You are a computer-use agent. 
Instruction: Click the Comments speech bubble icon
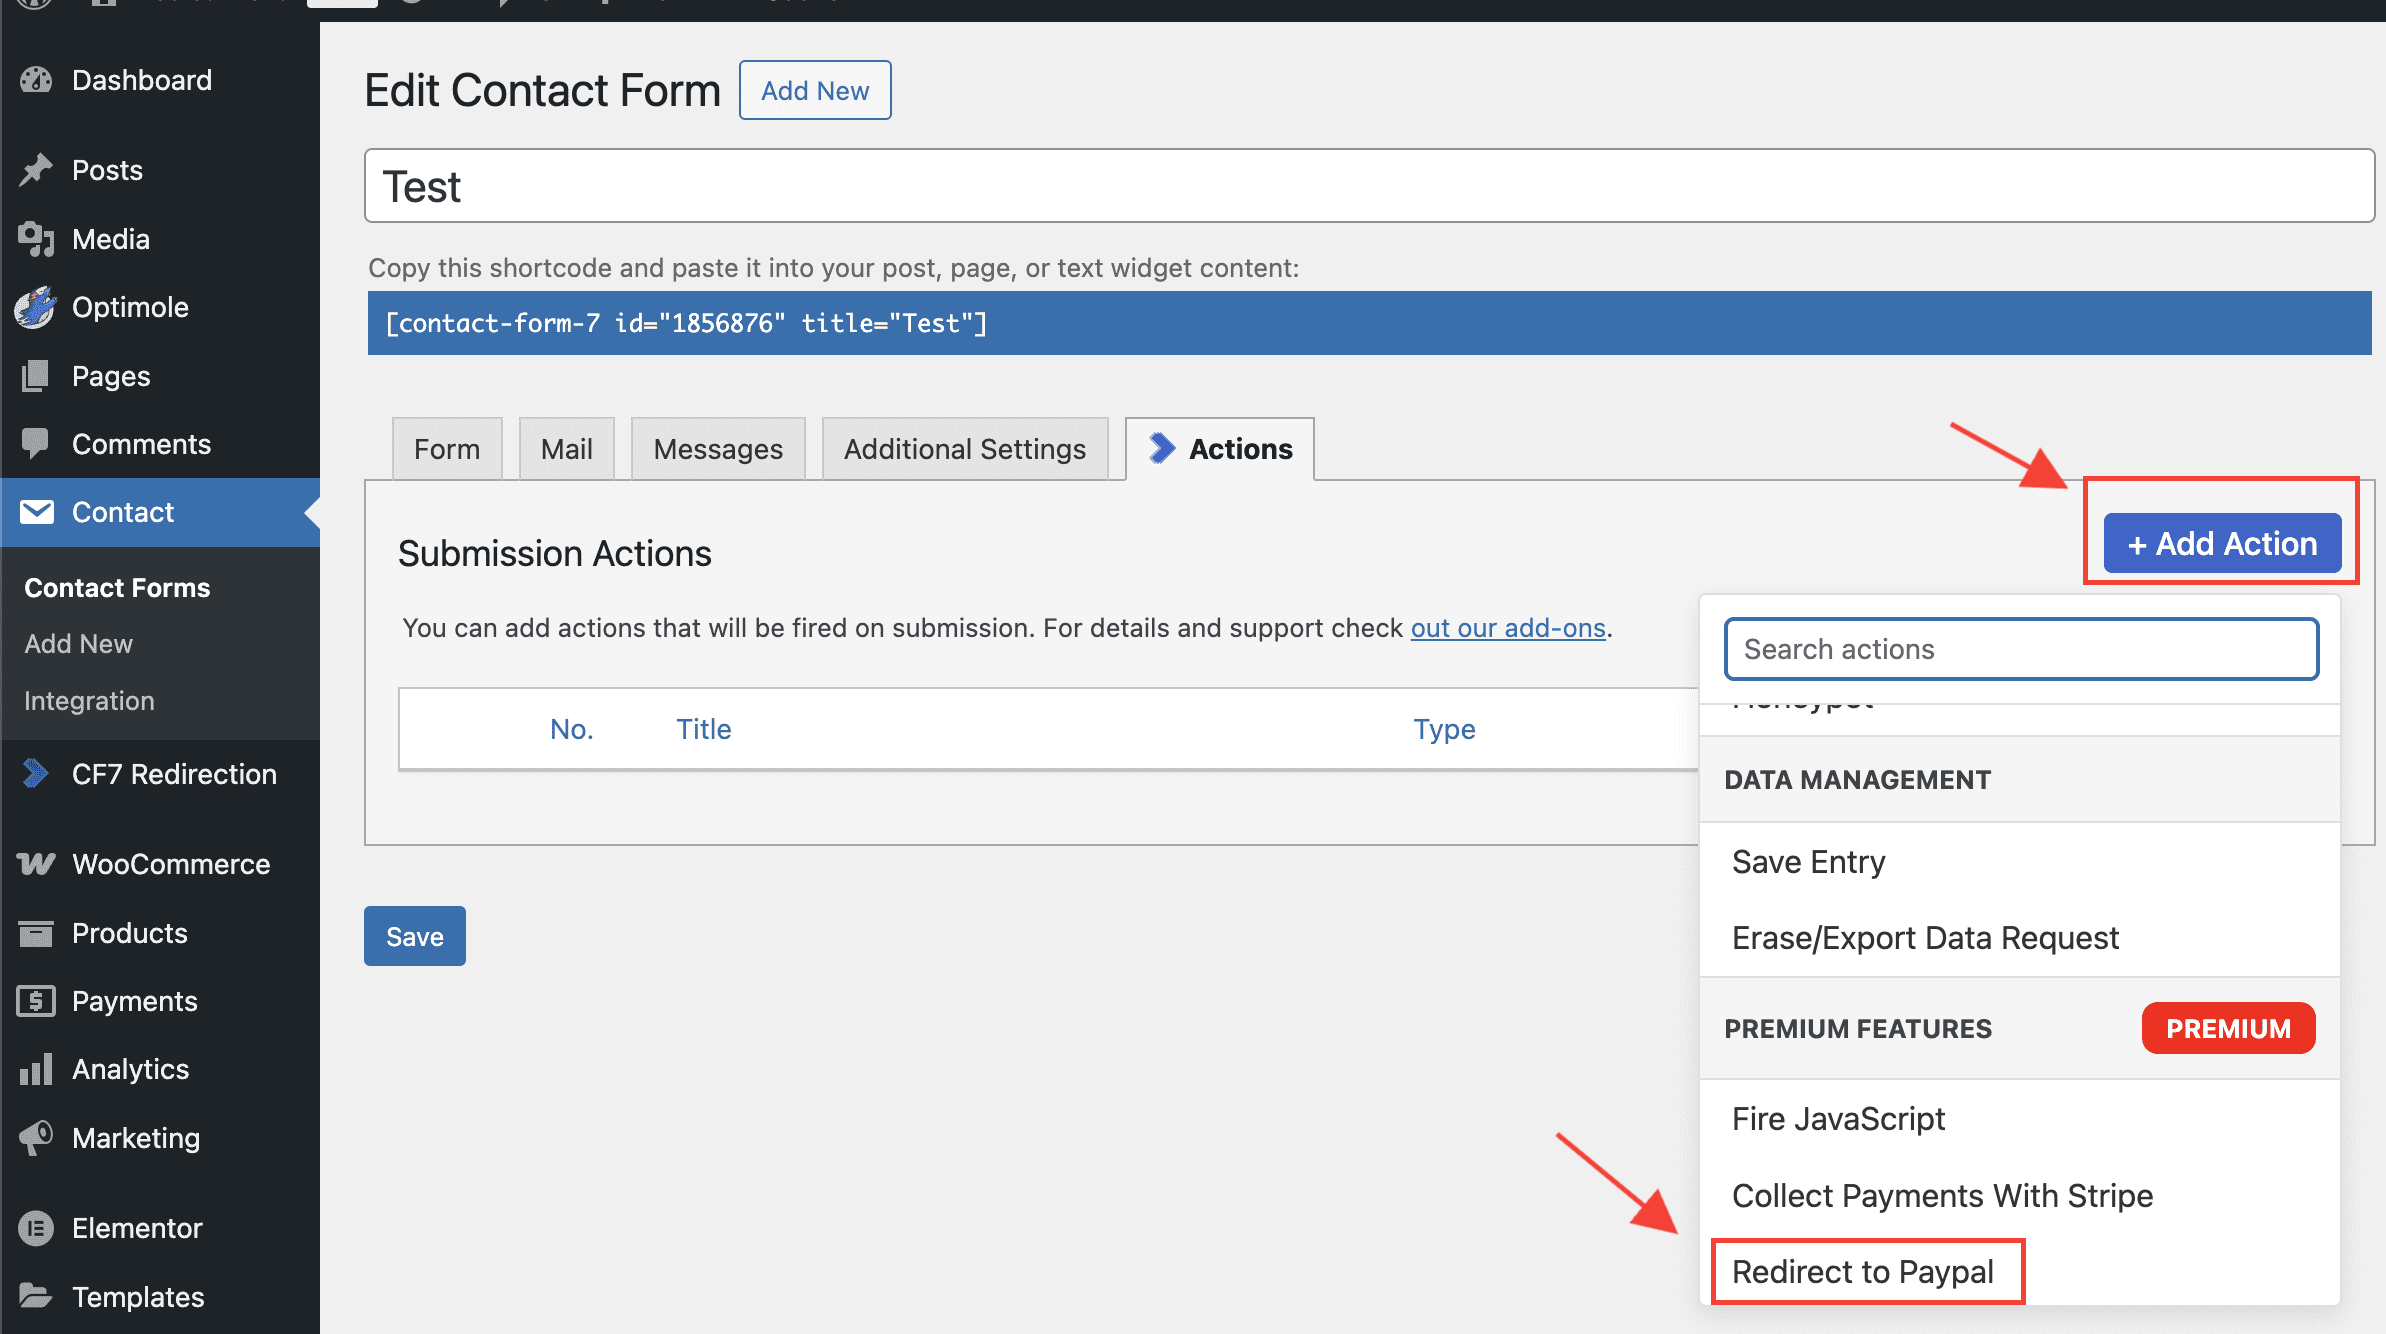[36, 444]
